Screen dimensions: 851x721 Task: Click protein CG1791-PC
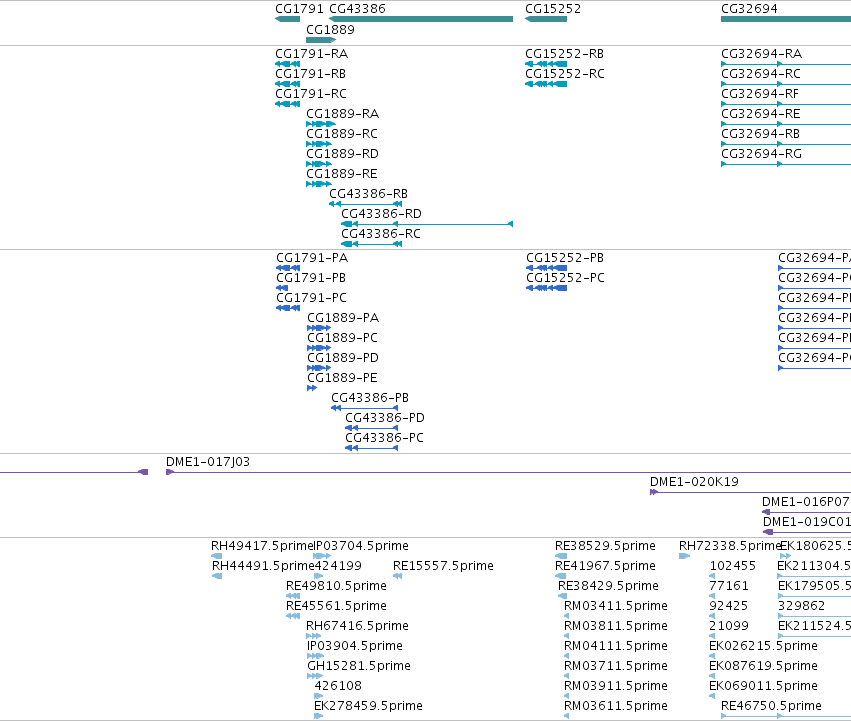312,298
